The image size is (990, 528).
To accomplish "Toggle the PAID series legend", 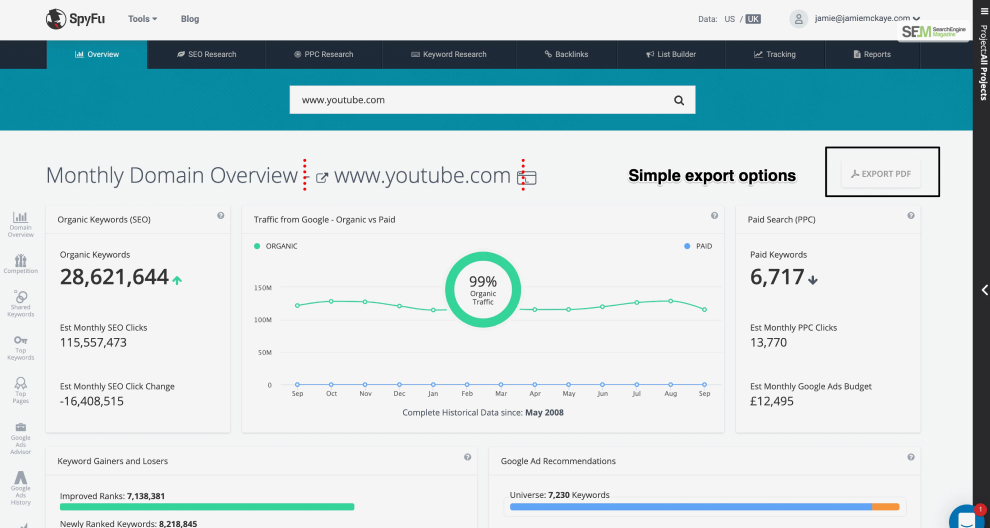I will coord(698,246).
